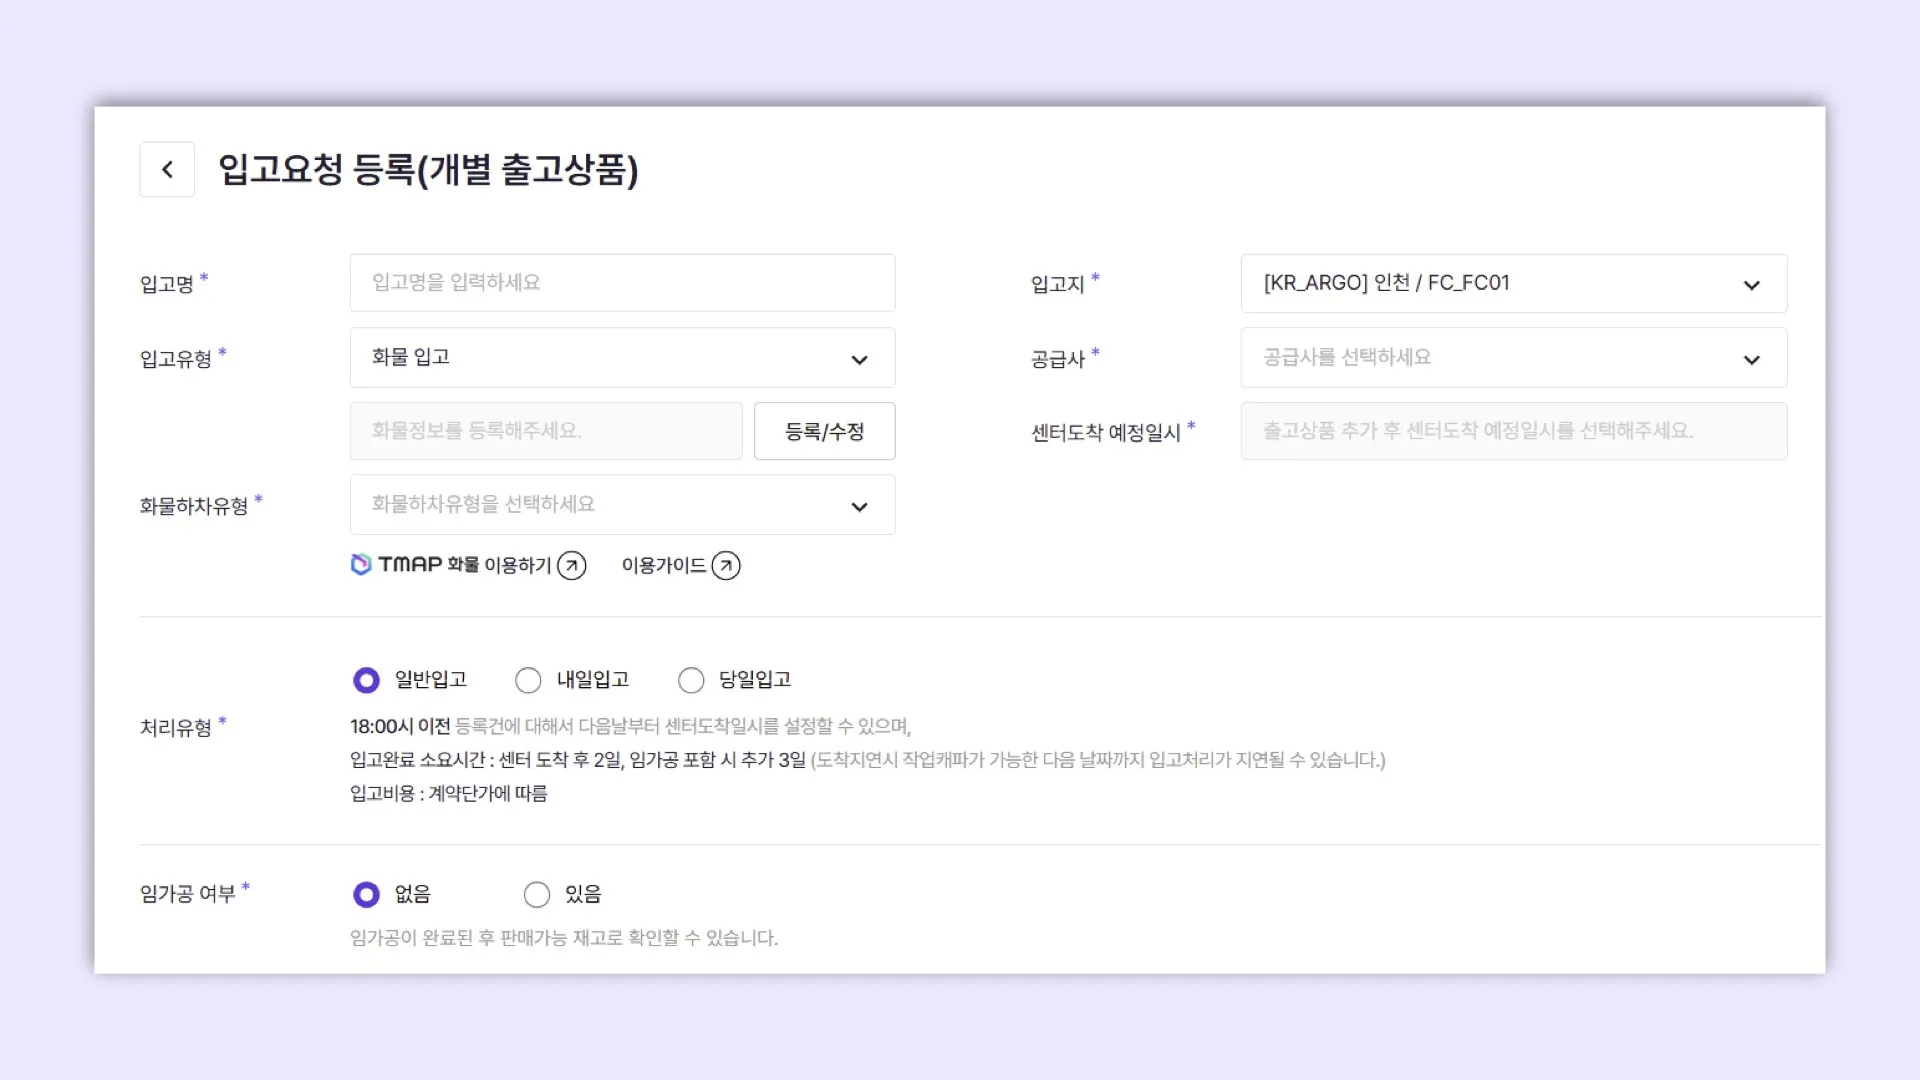
Task: Click the arrow icon next to 이용가이드
Action: [726, 566]
